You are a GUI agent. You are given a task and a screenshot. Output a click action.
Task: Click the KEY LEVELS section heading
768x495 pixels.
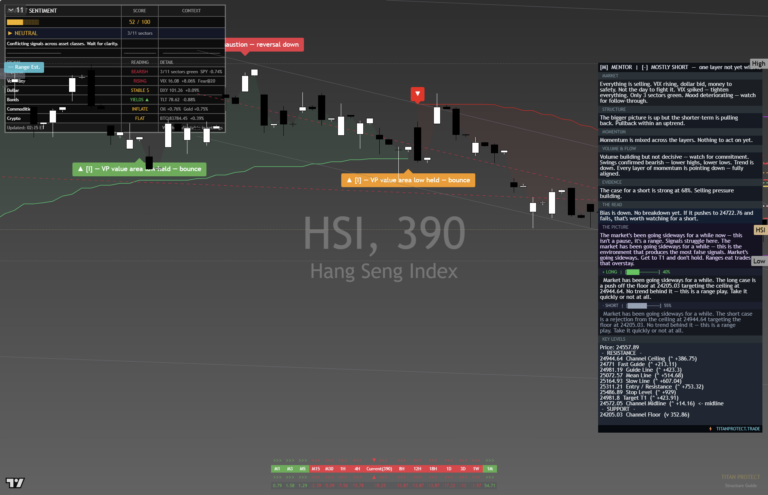pos(613,339)
